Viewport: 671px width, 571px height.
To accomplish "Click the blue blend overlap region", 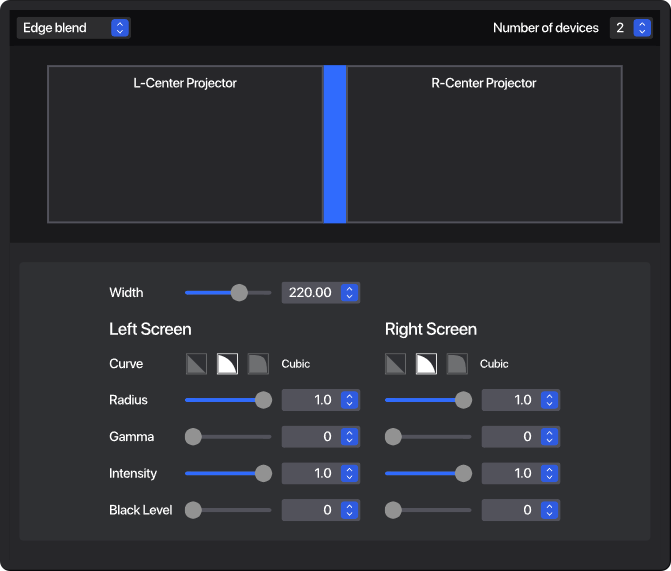I will tap(335, 144).
